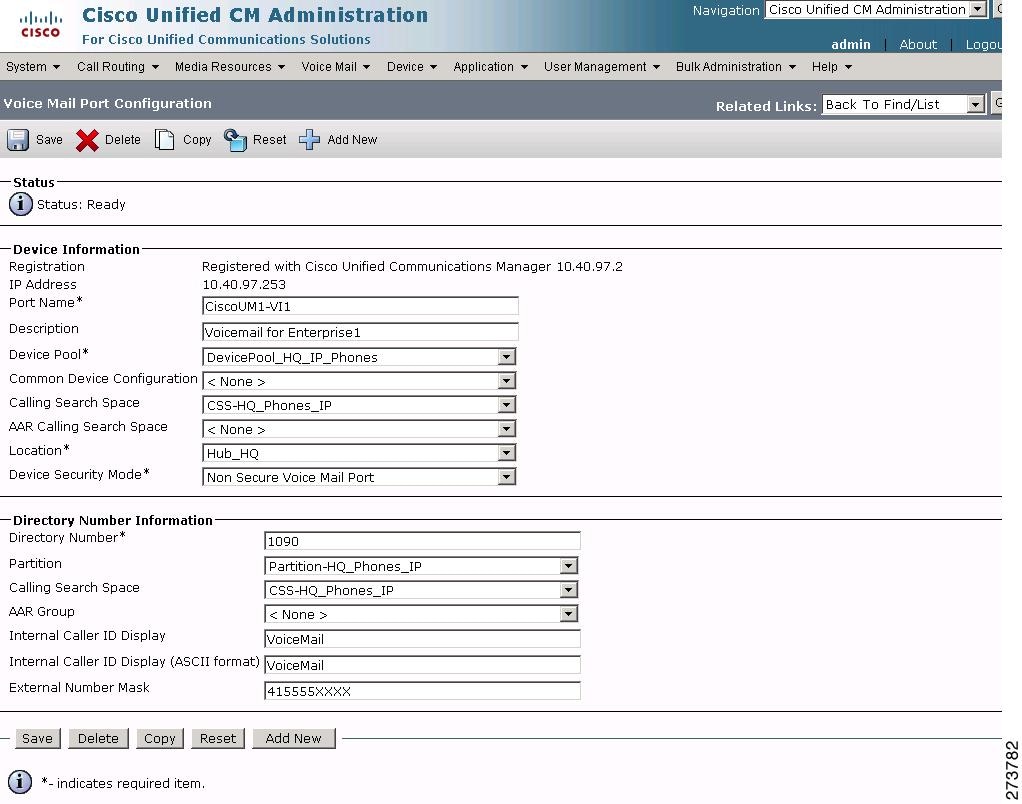Expand the Related Links dropdown
This screenshot has height=804, width=1022.
(975, 104)
